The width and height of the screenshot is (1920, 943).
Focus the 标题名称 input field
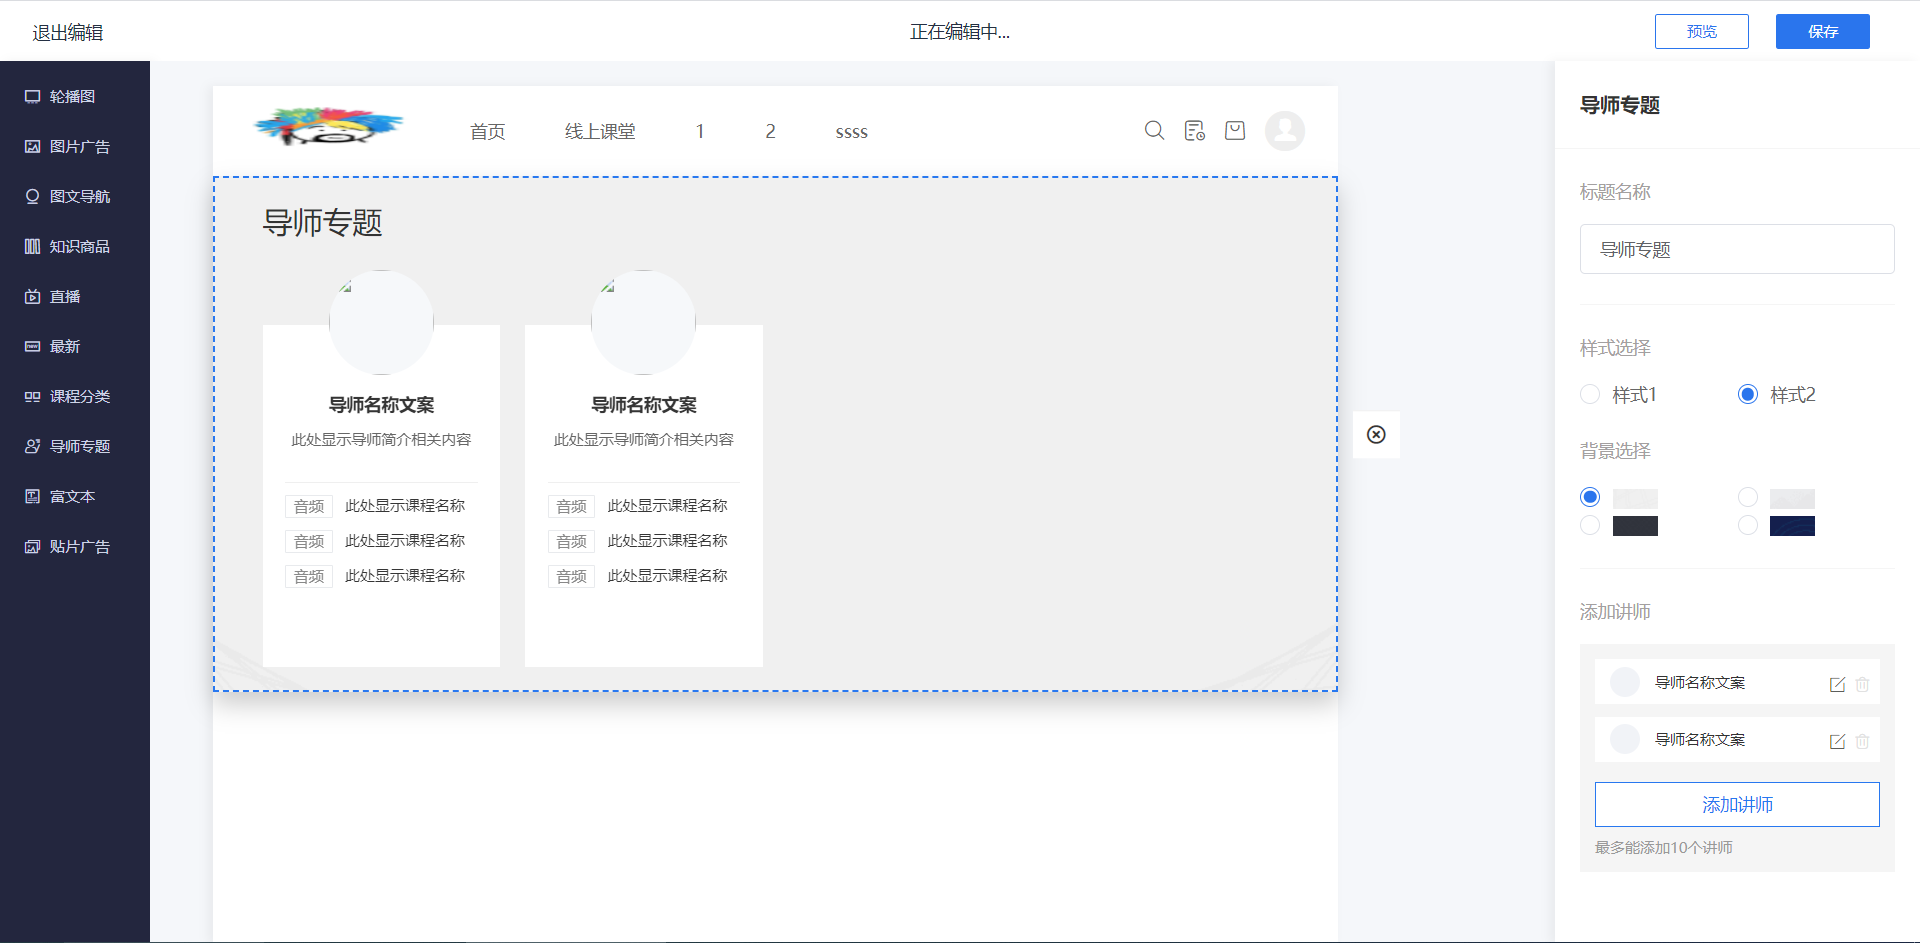(x=1736, y=249)
